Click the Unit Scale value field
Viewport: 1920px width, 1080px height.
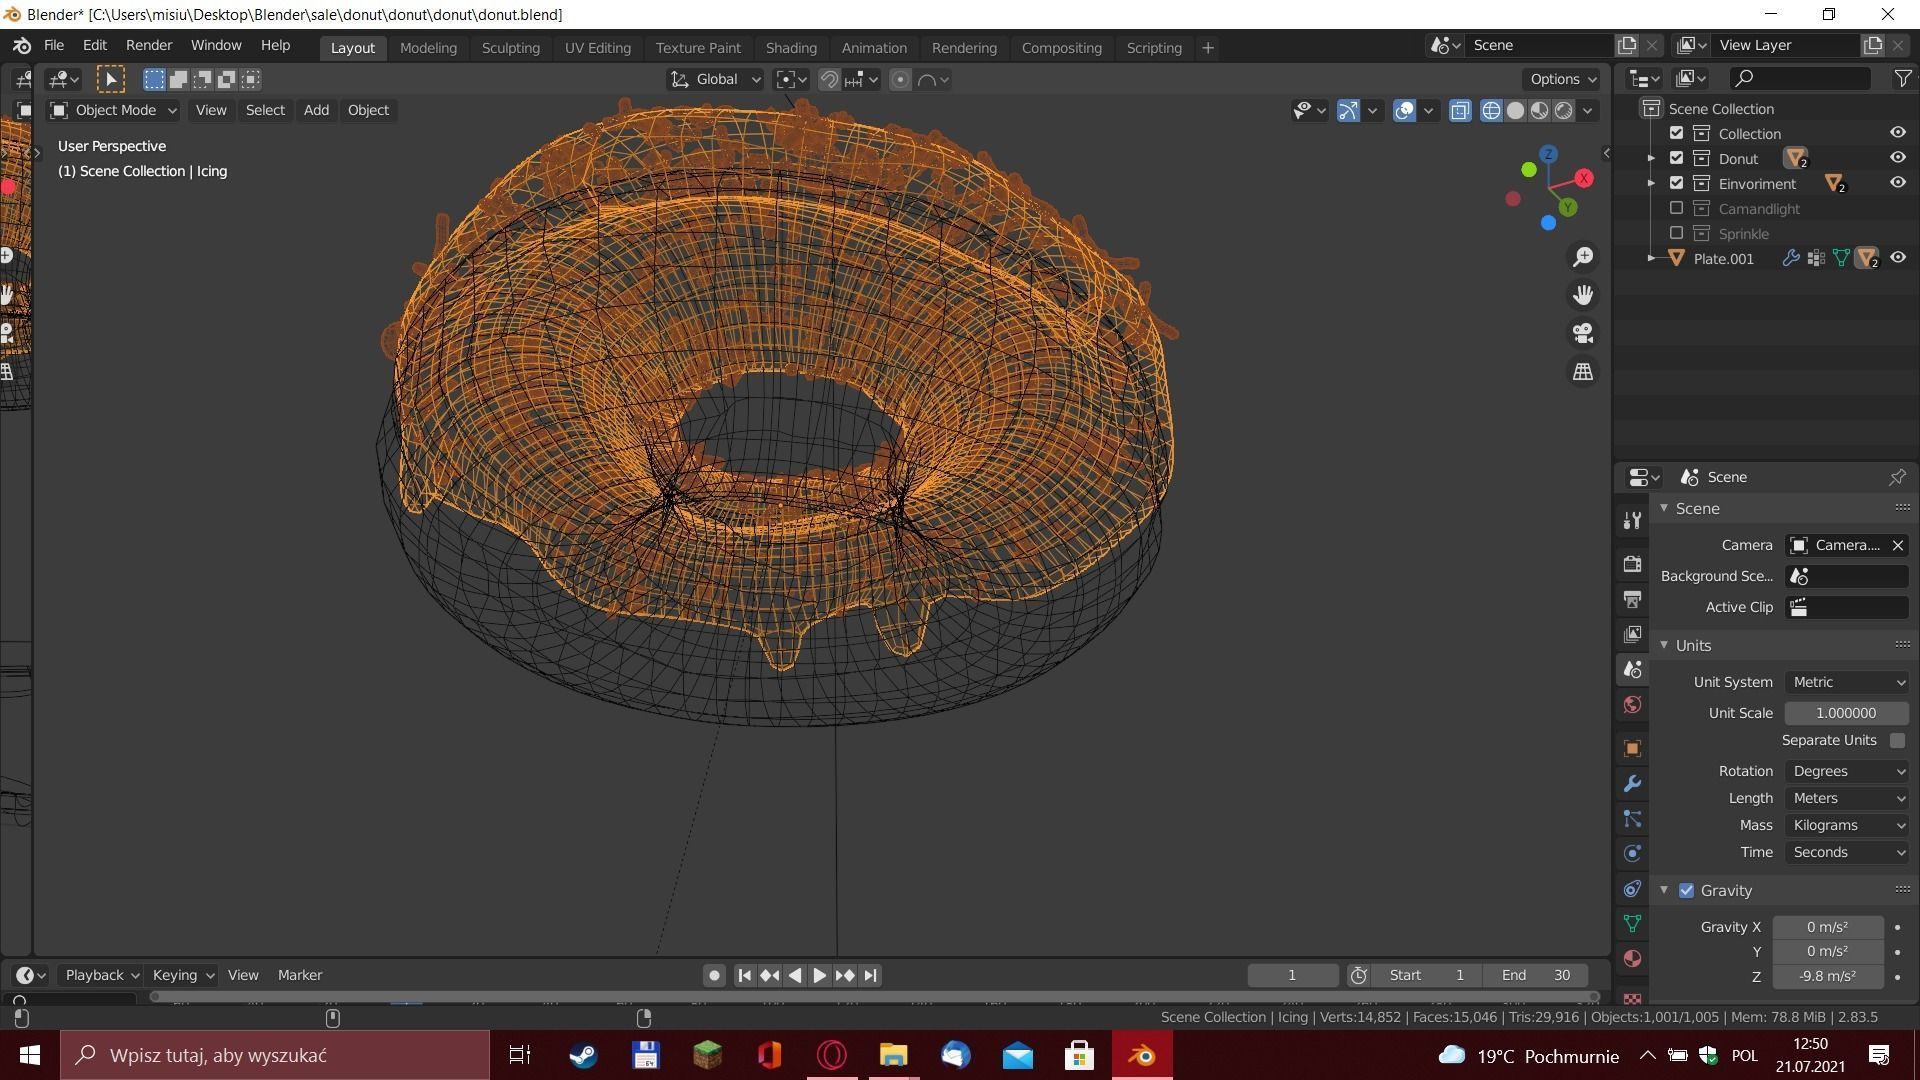click(1845, 713)
